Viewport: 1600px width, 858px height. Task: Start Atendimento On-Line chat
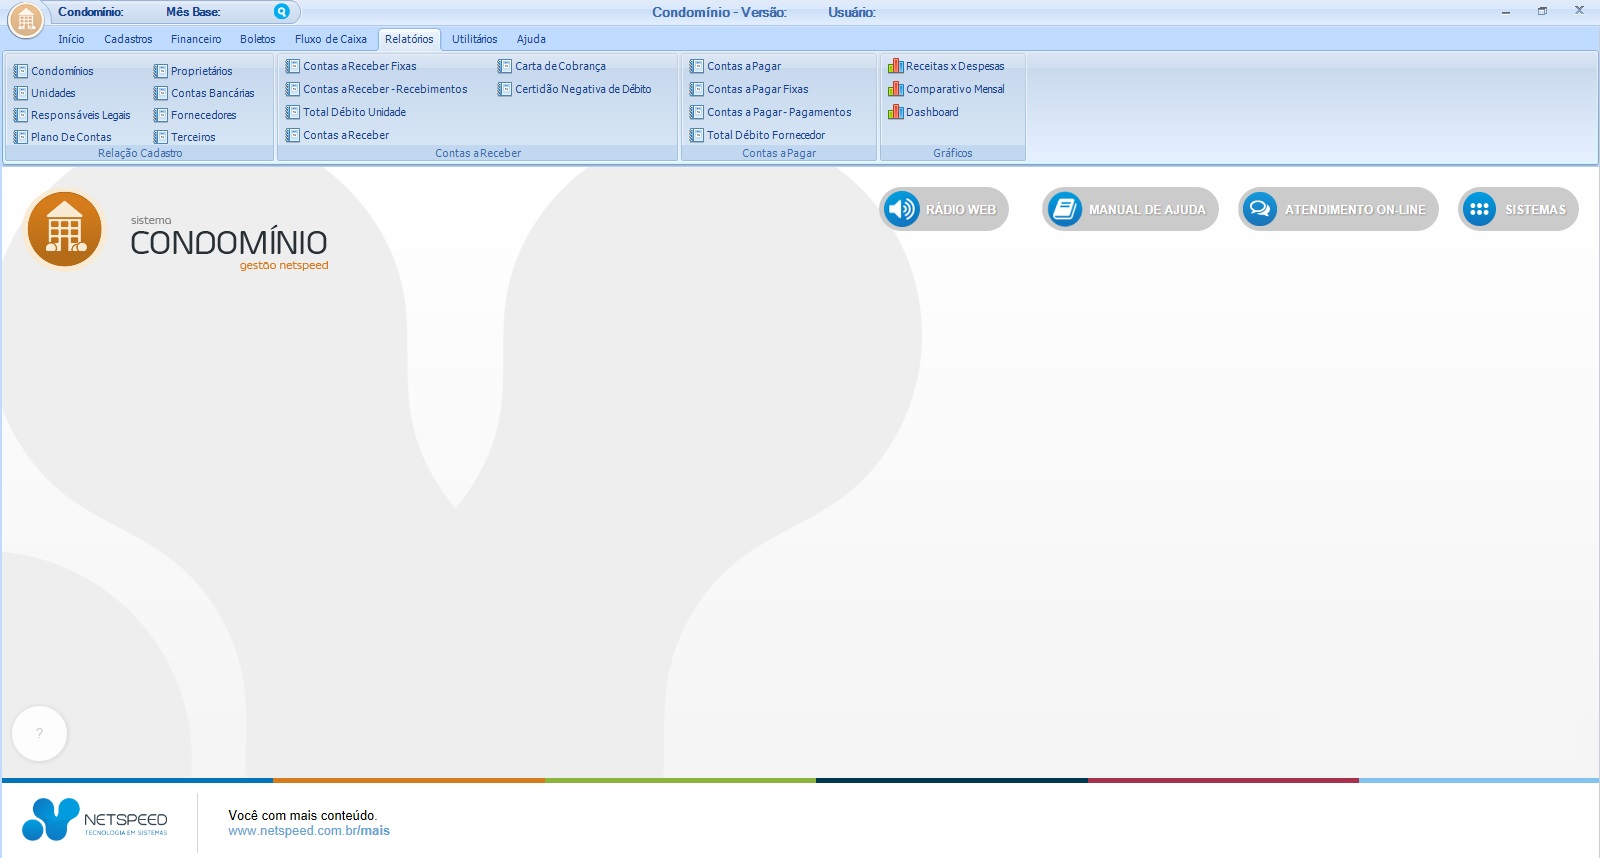[1338, 209]
